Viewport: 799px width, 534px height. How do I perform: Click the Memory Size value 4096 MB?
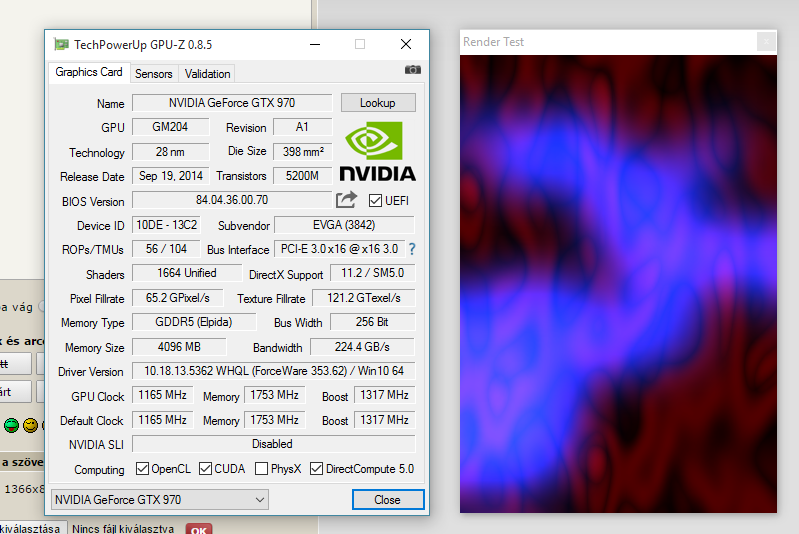tap(179, 347)
